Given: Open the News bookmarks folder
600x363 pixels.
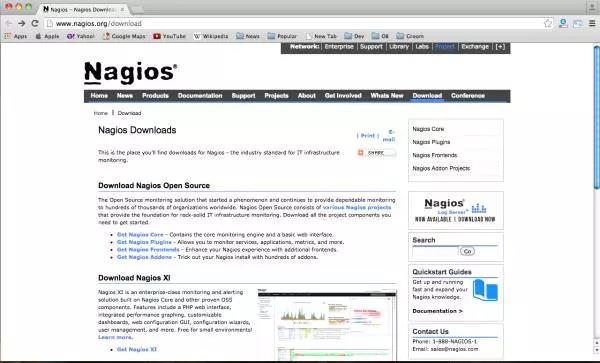Looking at the screenshot, I should click(248, 36).
